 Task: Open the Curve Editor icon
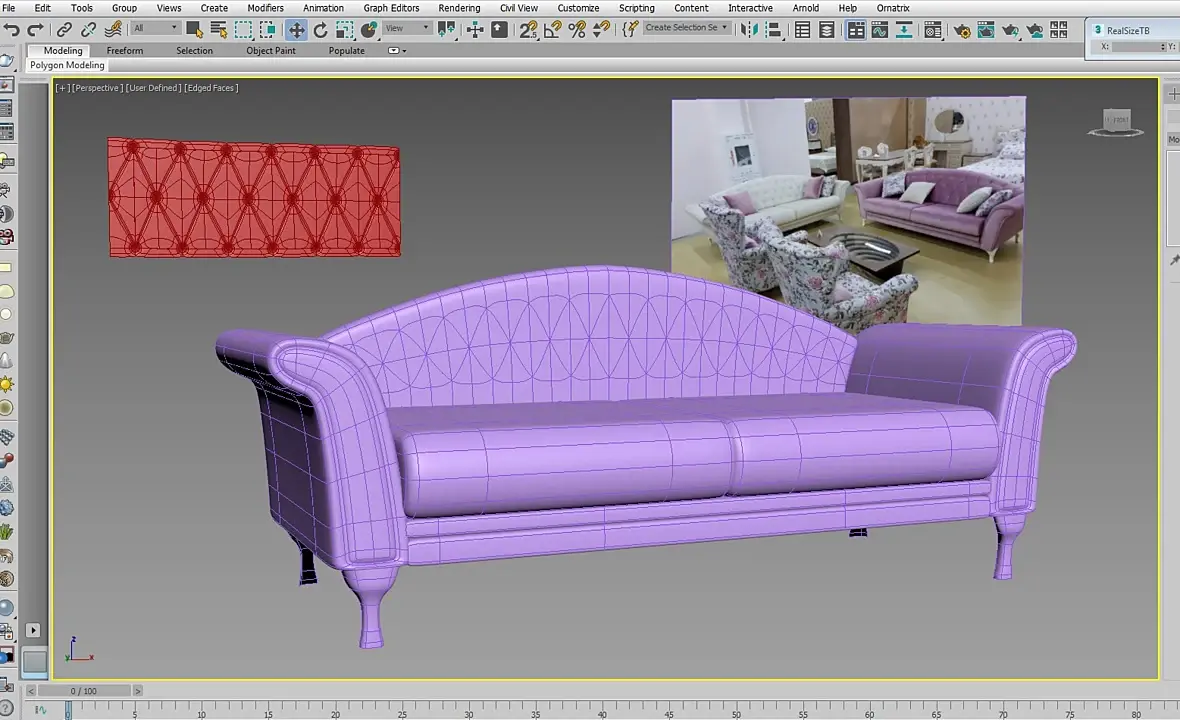880,29
